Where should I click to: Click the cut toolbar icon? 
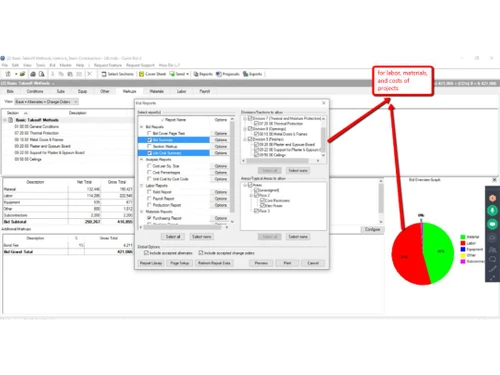coord(52,74)
